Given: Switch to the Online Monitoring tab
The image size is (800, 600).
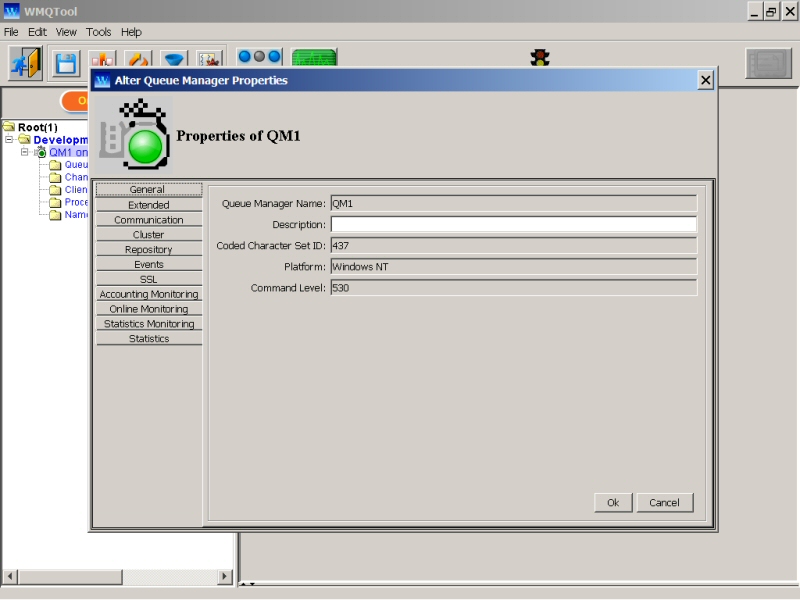Looking at the screenshot, I should tap(148, 309).
